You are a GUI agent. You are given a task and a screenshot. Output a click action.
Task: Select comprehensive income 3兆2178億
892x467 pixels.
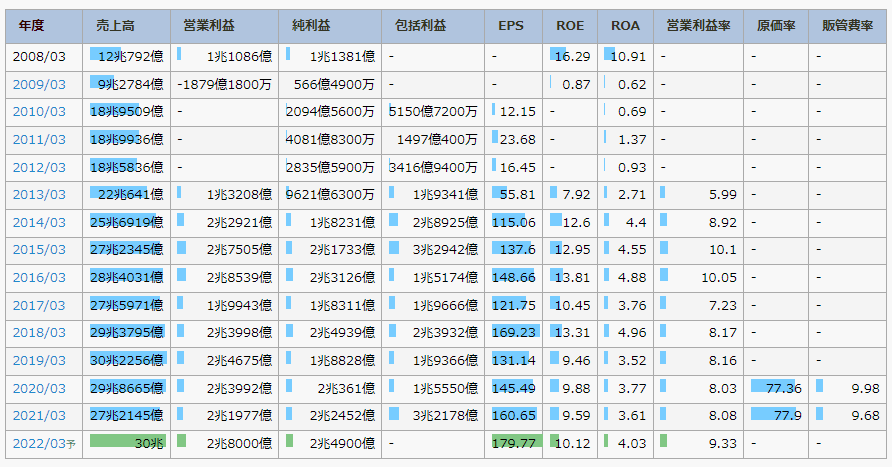(445, 416)
